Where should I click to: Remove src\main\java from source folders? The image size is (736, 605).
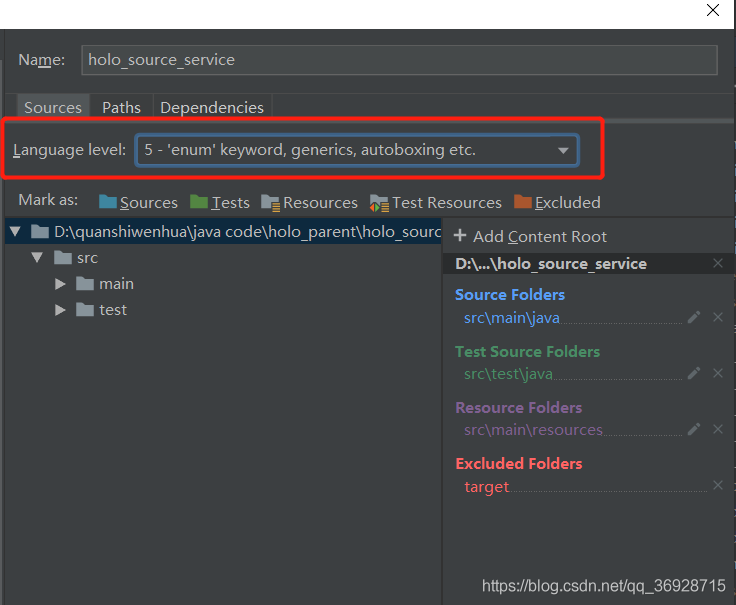point(718,317)
